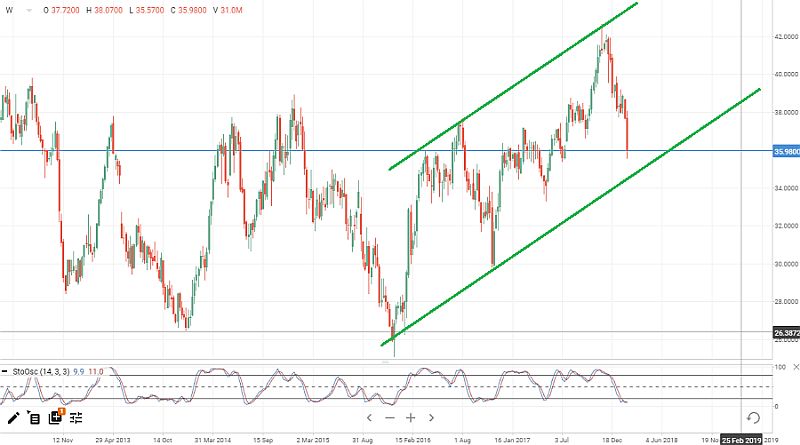Collapse the StoOsc panel with minus
This screenshot has width=800, height=445.
[4, 372]
